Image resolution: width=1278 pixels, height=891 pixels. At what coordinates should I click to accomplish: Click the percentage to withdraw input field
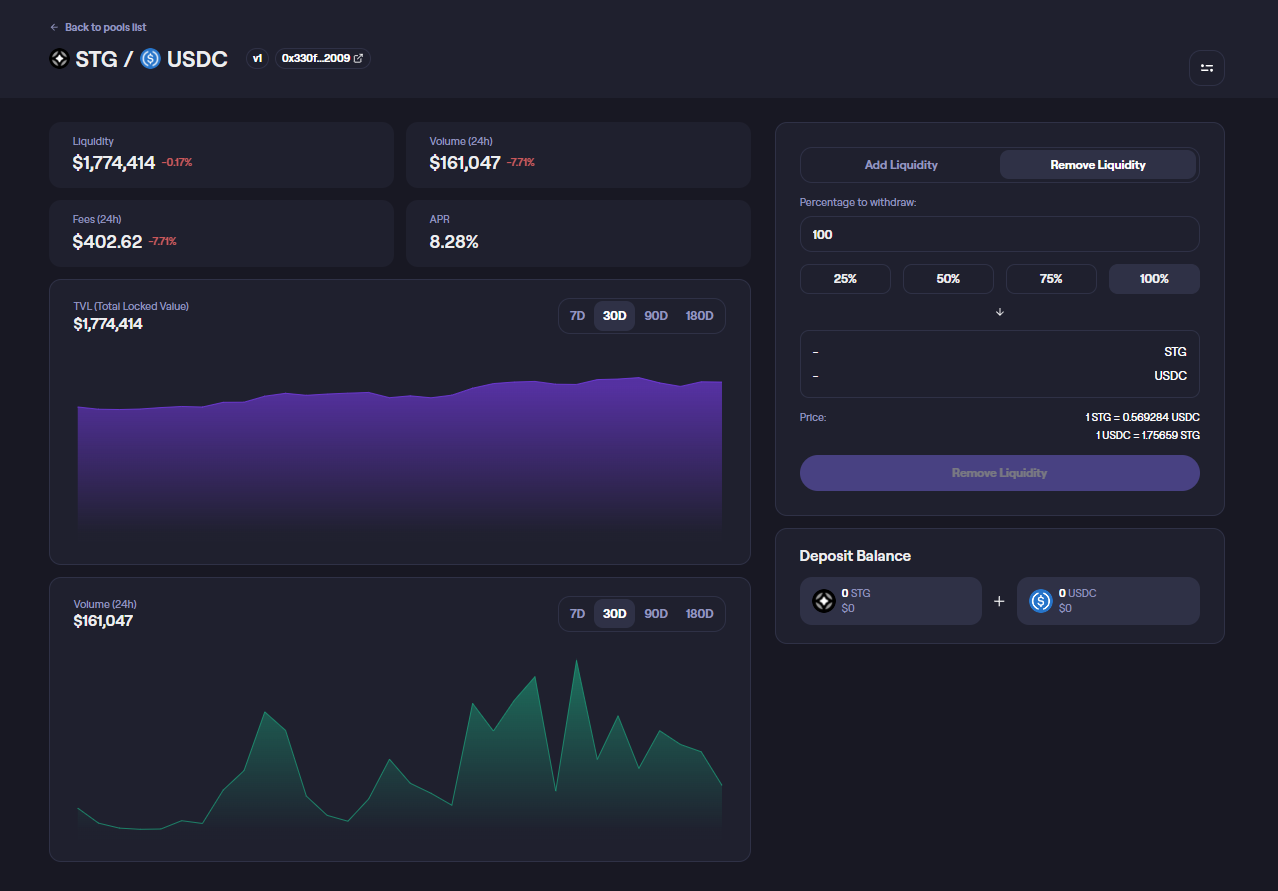pos(999,235)
